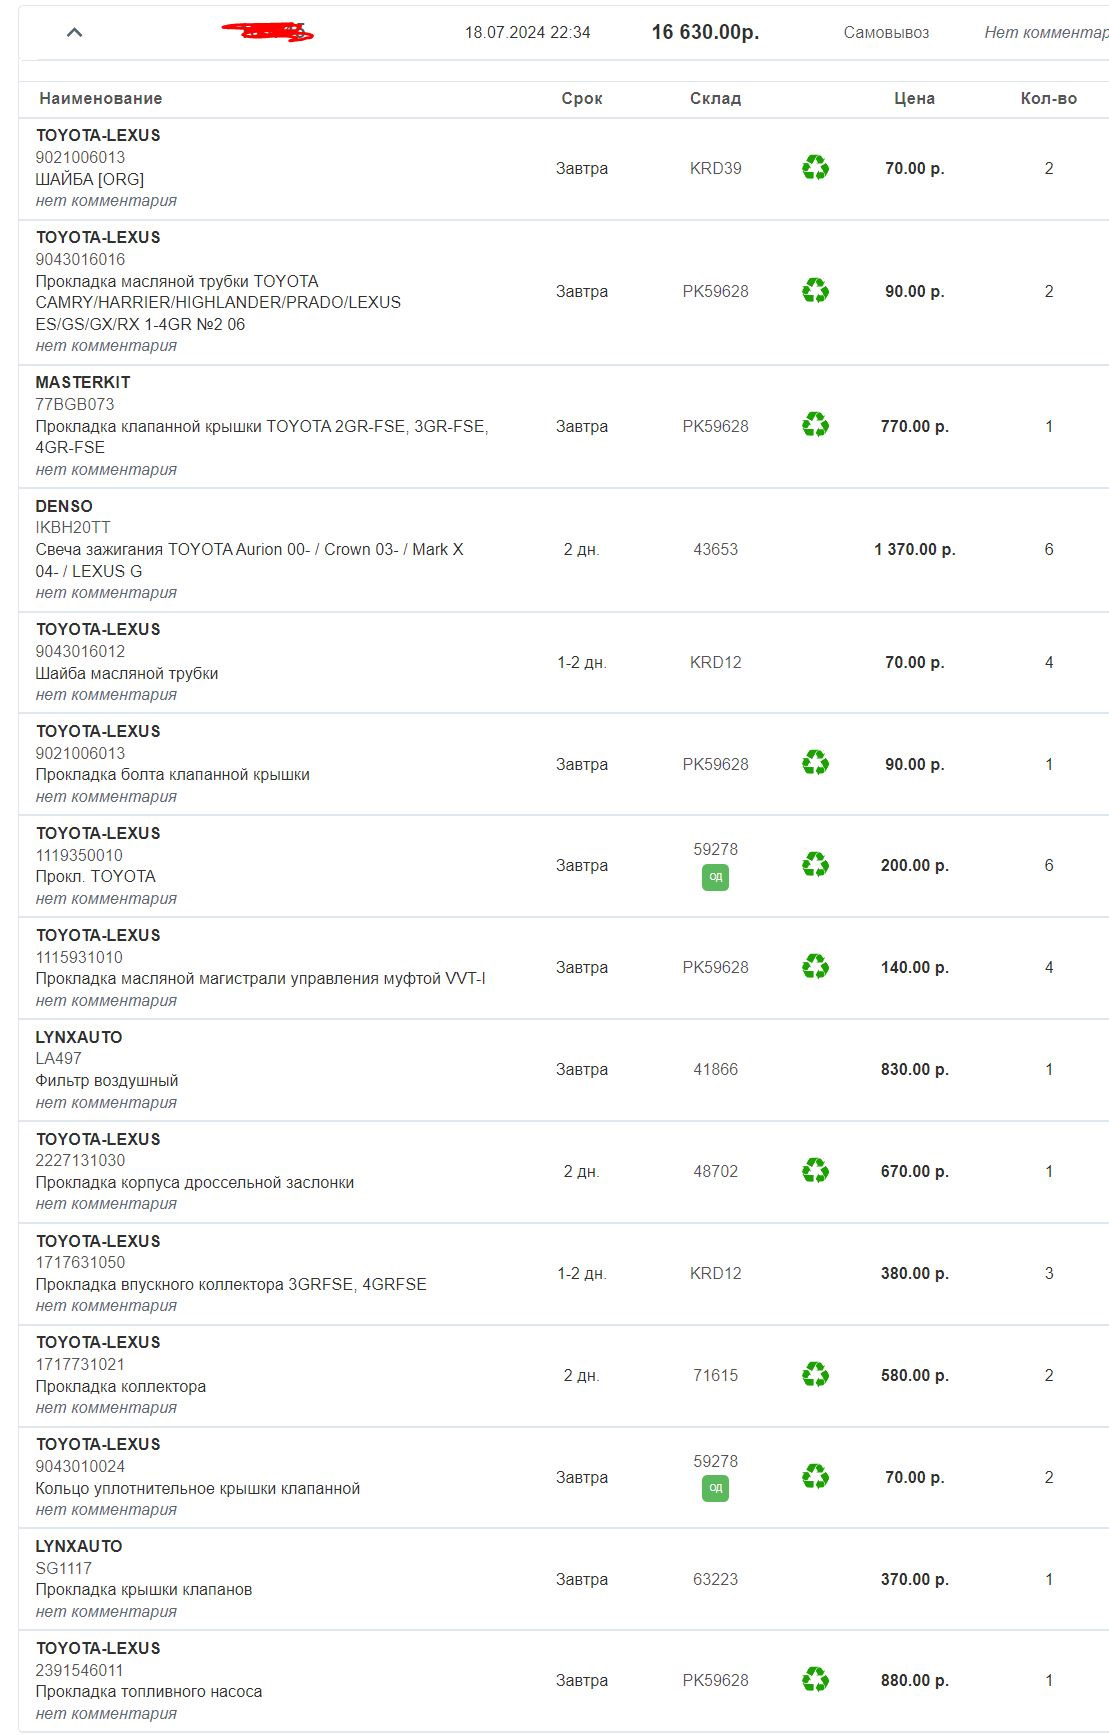The image size is (1109, 1735).
Task: Click recycle icon in 1119350010 Прокл. TOYOTA row
Action: coord(815,865)
